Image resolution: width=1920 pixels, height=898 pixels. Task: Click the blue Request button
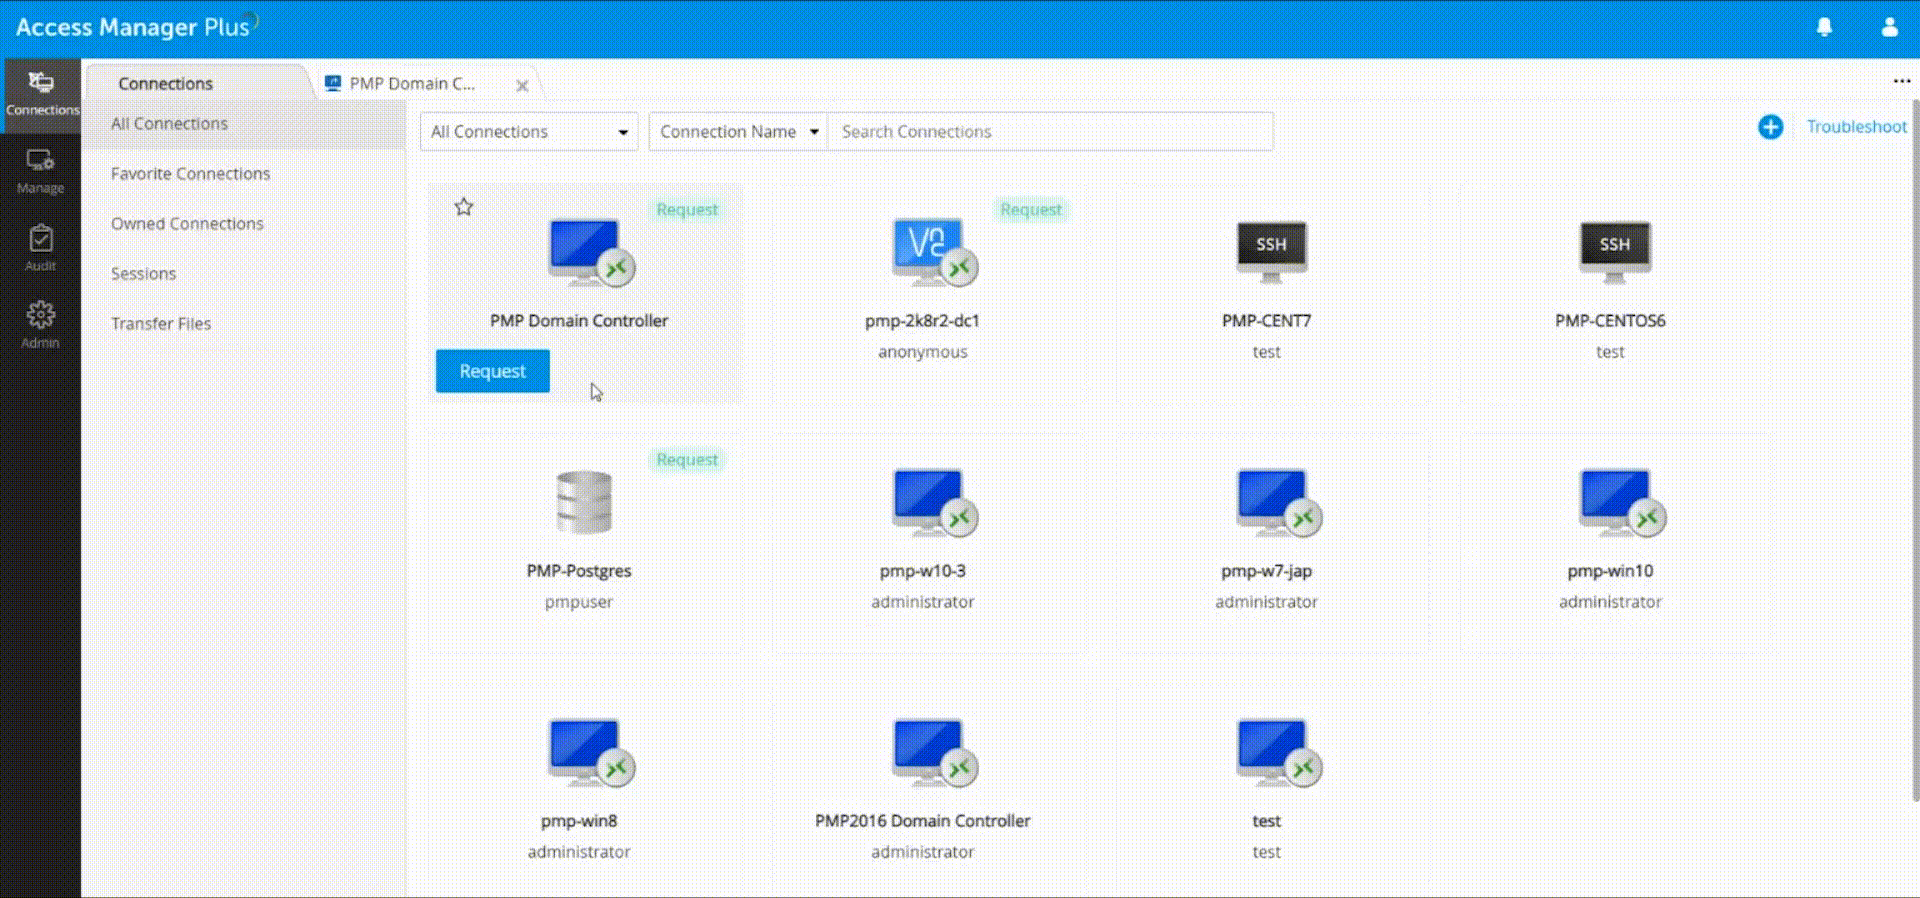492,371
